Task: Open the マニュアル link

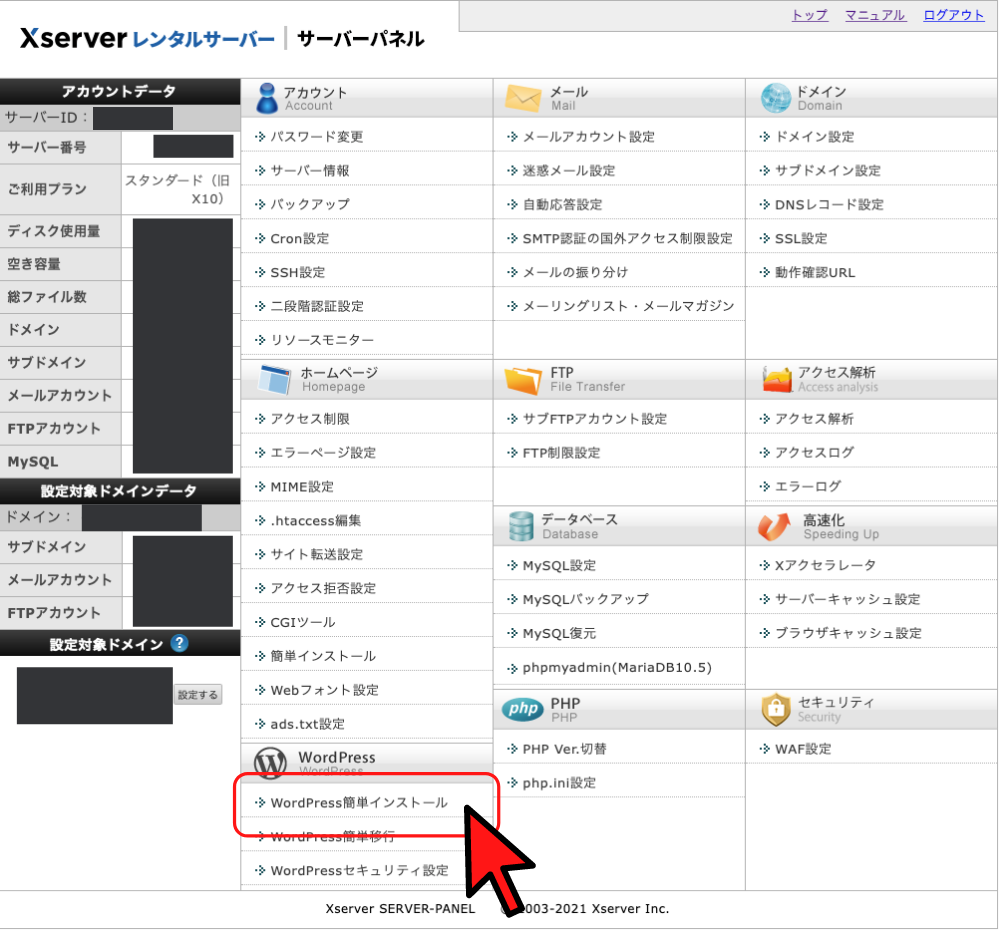Action: (x=875, y=15)
